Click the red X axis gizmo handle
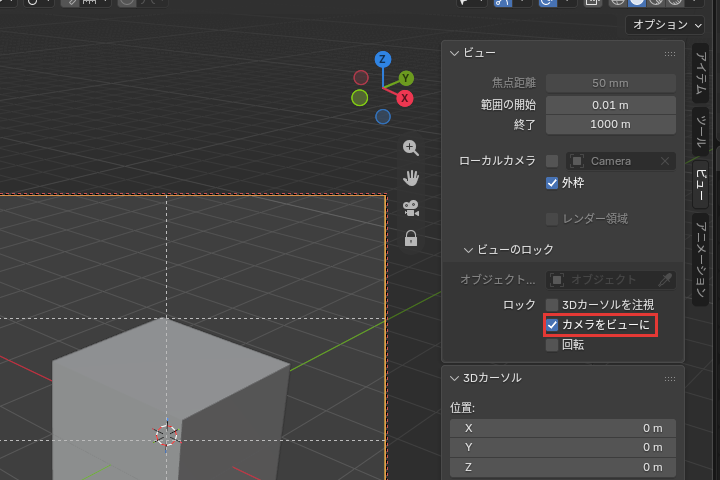Screen dimensions: 720x480 [x=405, y=98]
